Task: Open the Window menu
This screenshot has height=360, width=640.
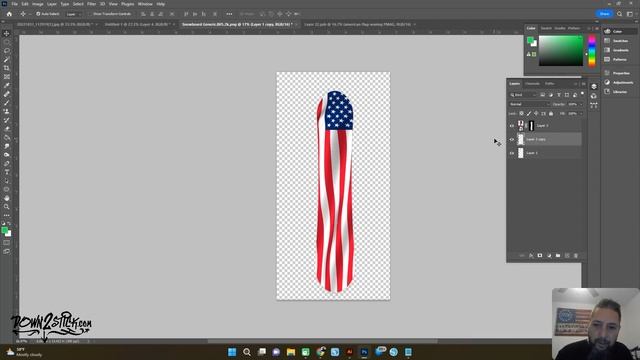Action: click(145, 4)
